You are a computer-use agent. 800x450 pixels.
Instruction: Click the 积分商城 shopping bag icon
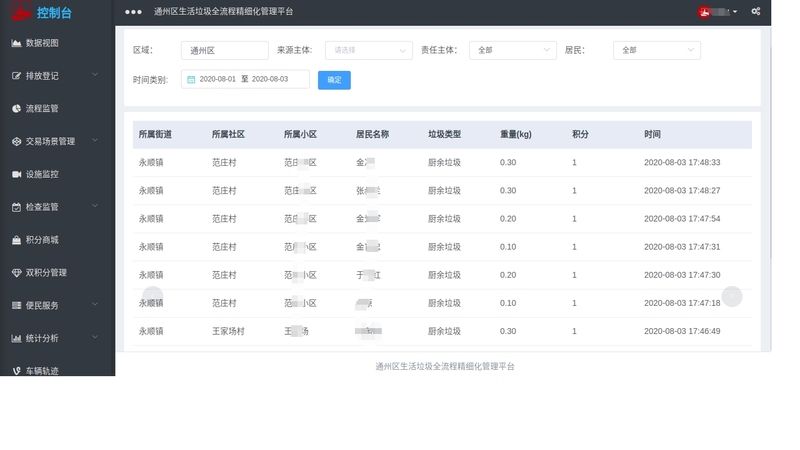[16, 240]
